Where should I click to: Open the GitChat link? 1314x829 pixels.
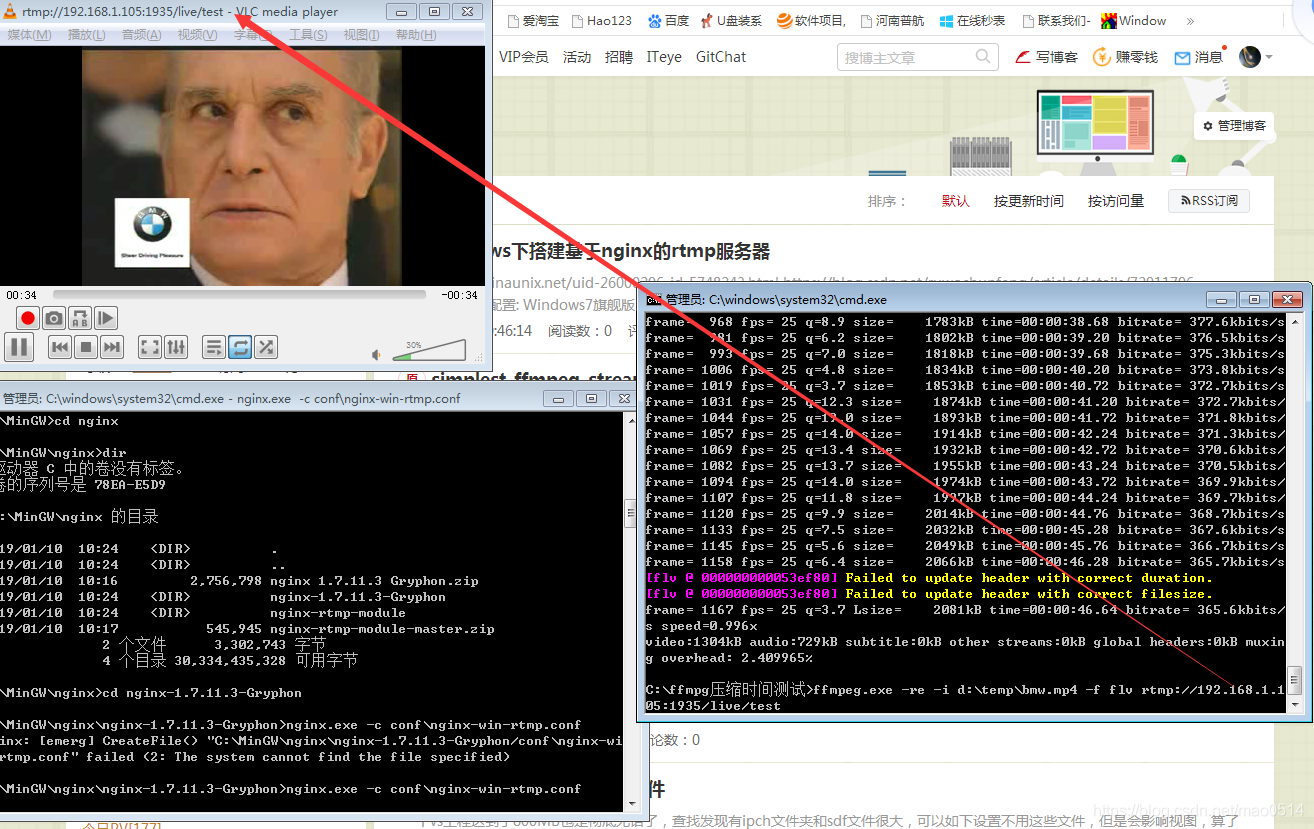click(720, 57)
